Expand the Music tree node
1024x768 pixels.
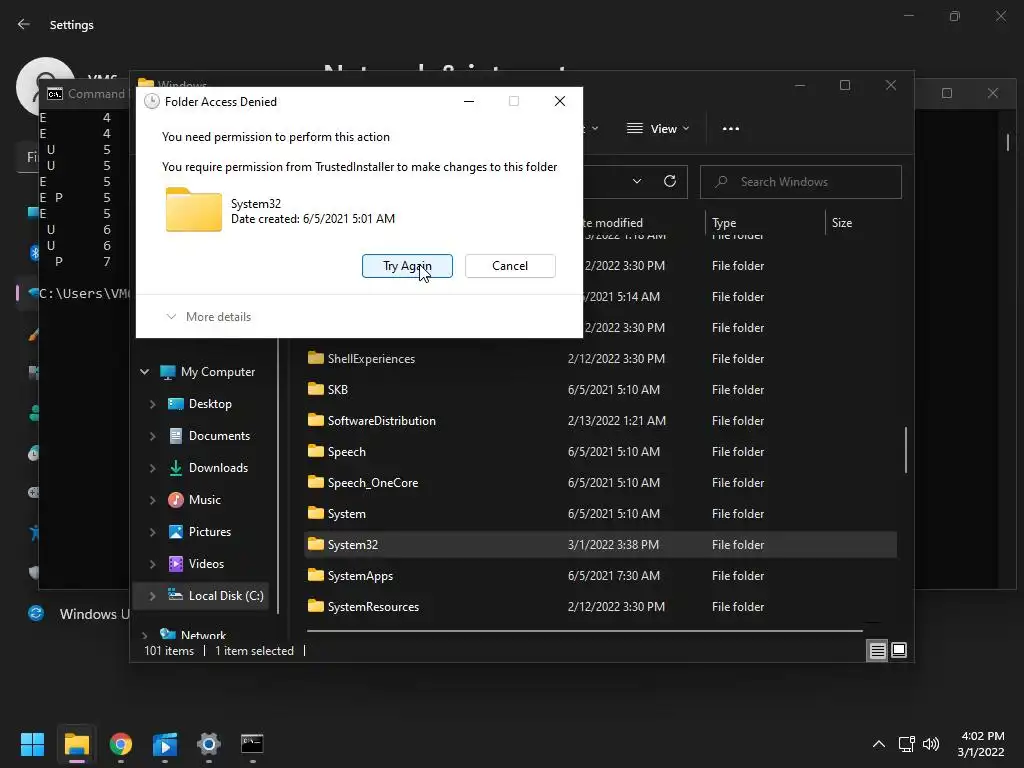pos(152,500)
